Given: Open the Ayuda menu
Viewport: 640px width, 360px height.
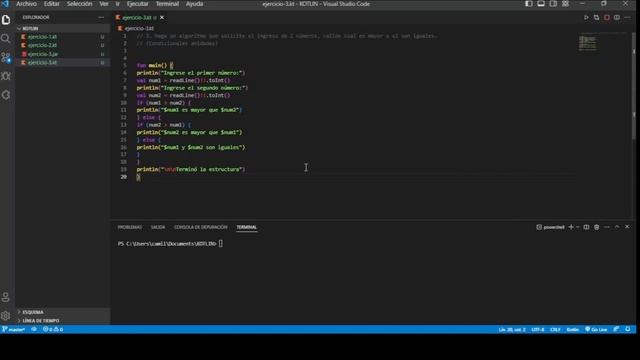Looking at the screenshot, I should pos(194,4).
